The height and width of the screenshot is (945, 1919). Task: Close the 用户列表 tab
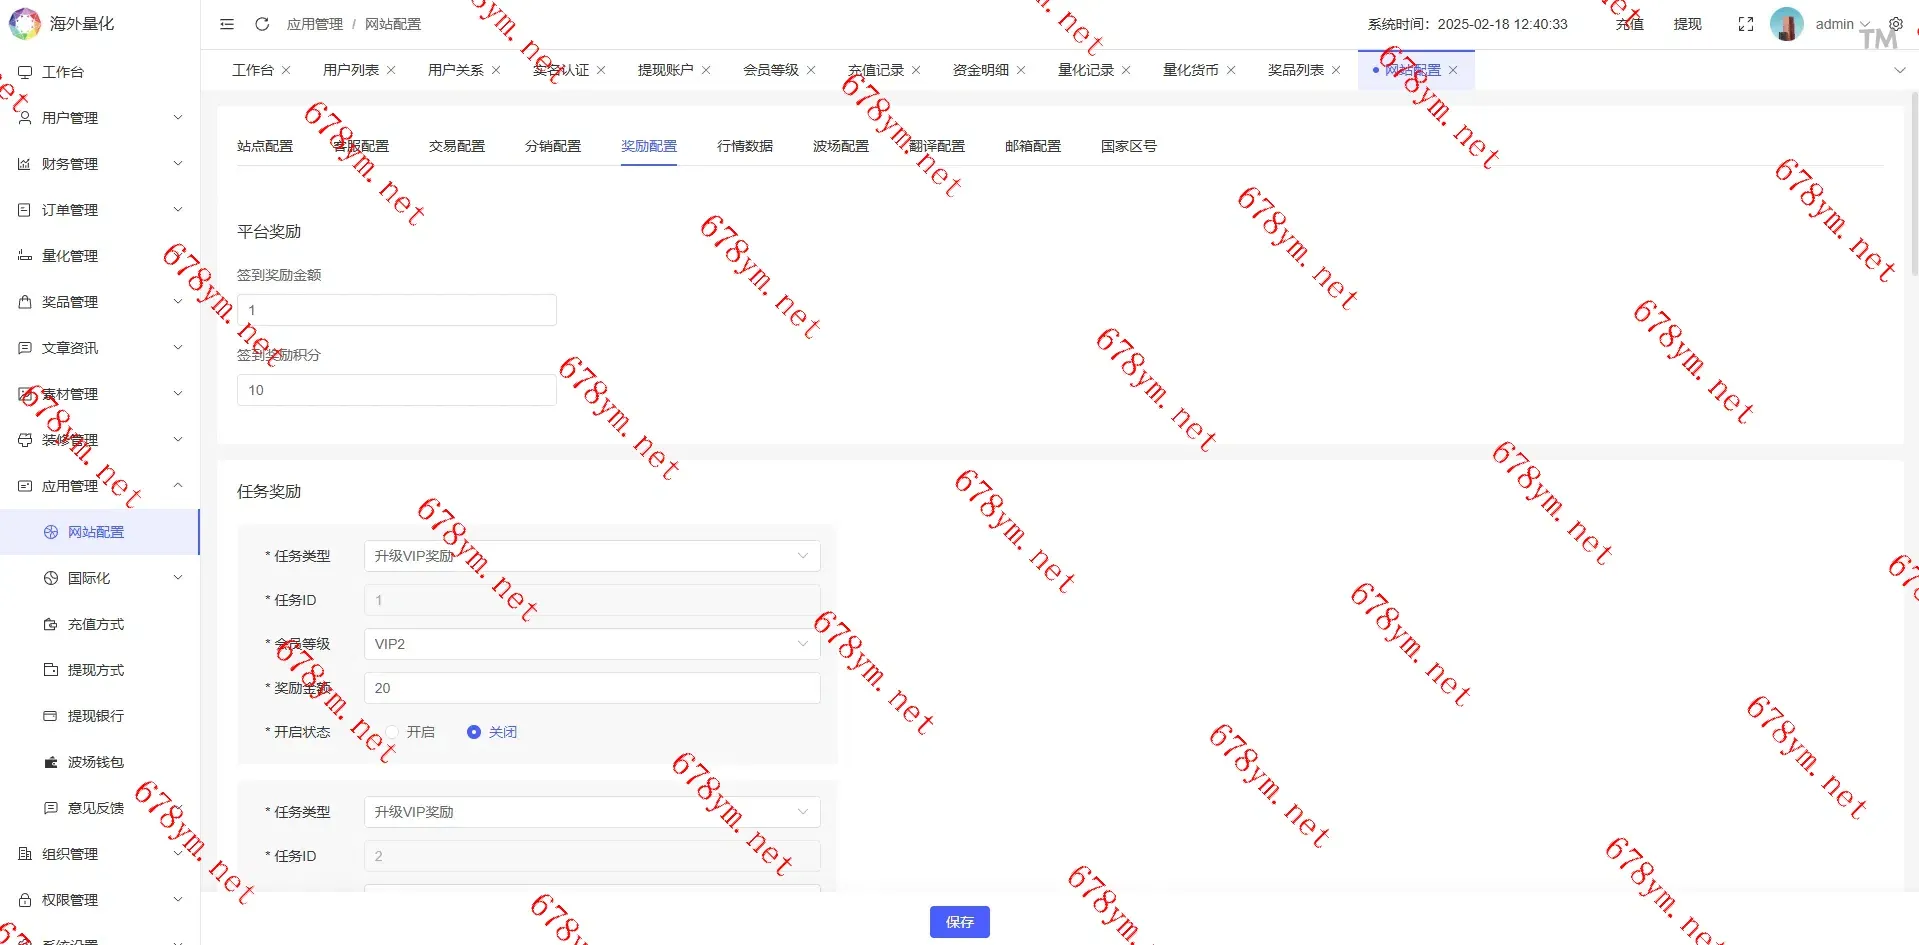[x=391, y=70]
